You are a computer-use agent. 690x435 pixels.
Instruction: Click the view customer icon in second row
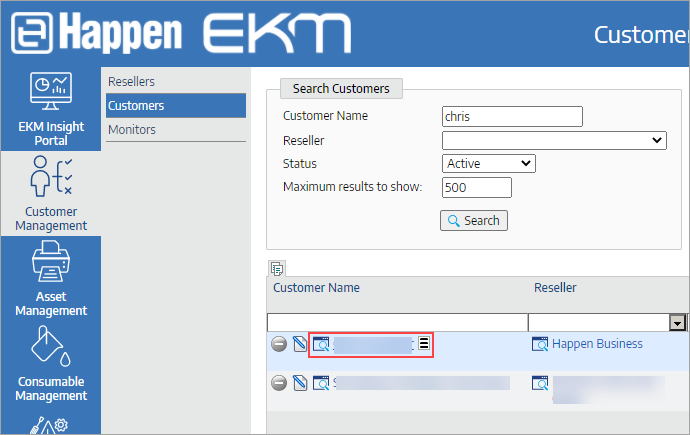tap(321, 383)
